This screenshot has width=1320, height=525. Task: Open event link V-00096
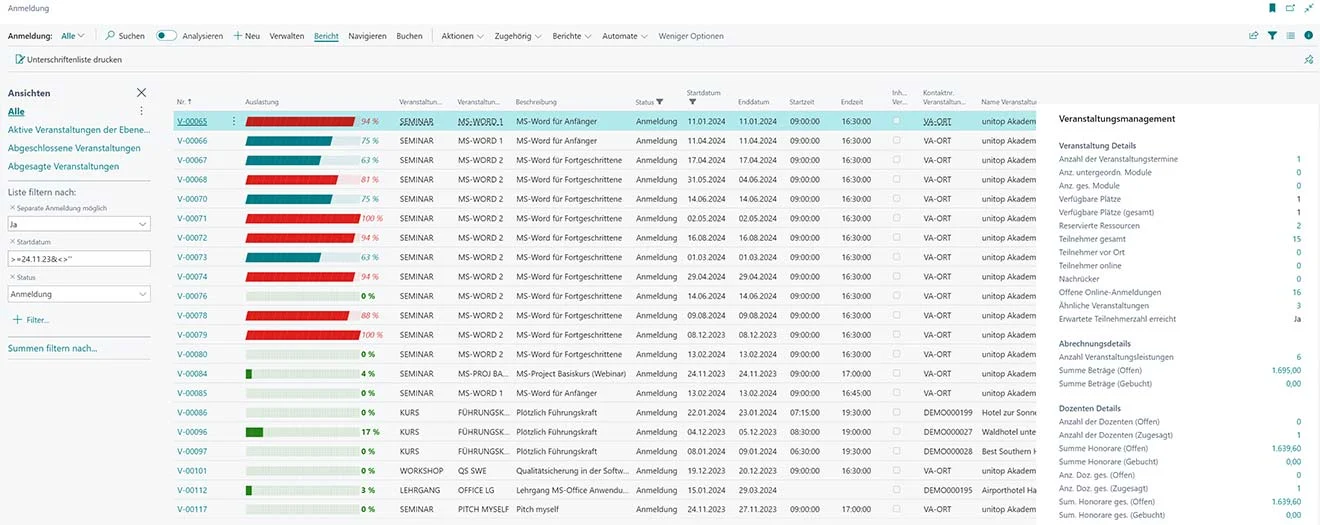point(192,432)
